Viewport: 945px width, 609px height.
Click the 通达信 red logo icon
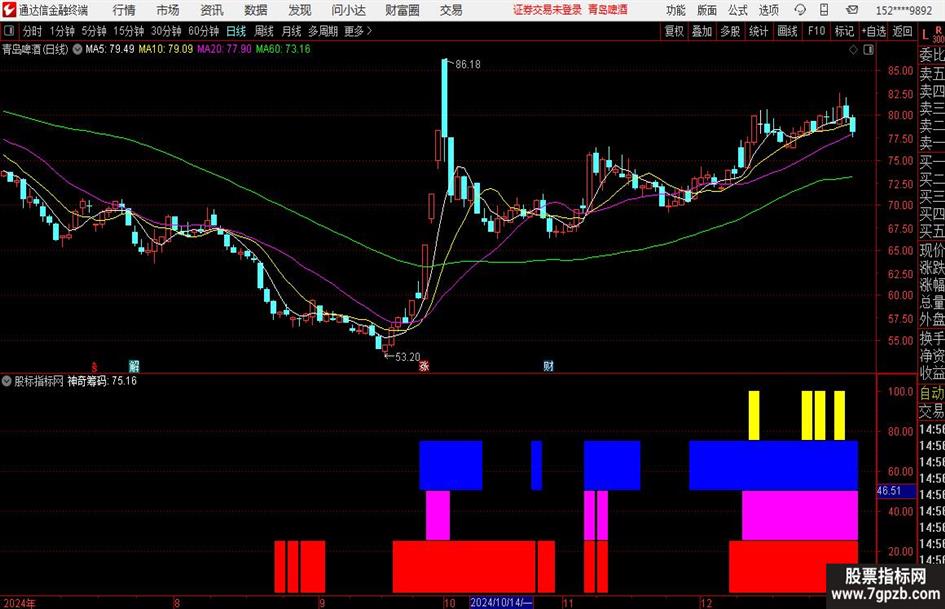click(x=9, y=10)
